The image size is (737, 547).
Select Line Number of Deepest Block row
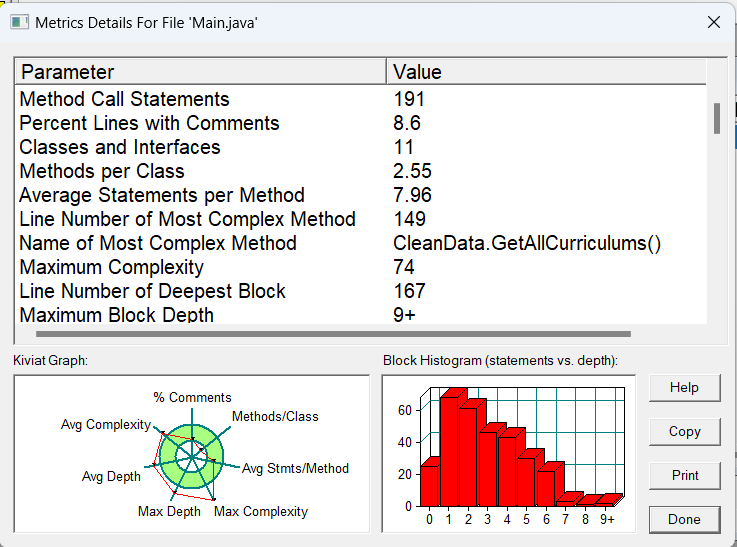153,291
